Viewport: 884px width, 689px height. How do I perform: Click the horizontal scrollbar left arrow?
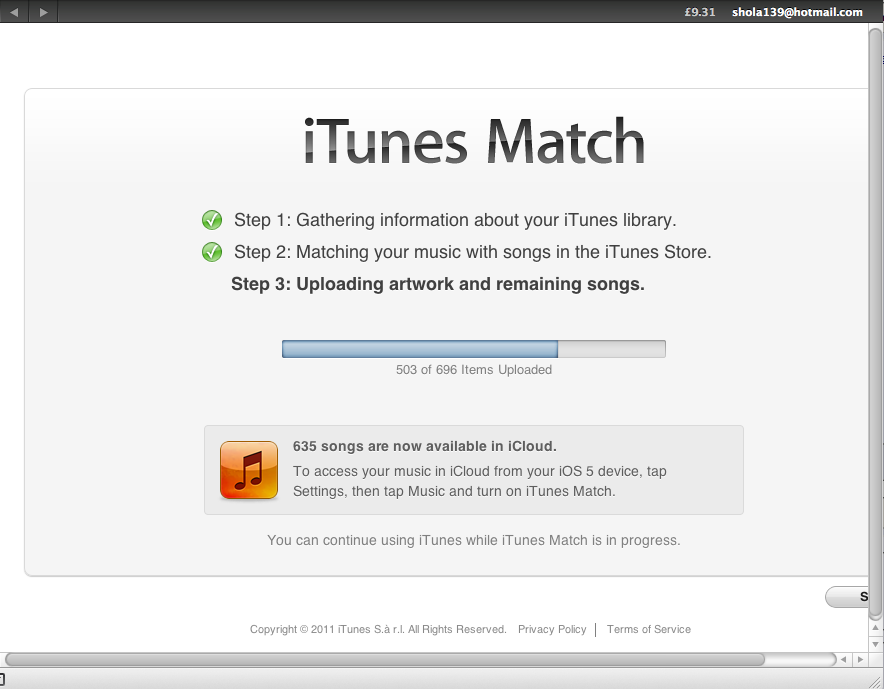point(843,659)
